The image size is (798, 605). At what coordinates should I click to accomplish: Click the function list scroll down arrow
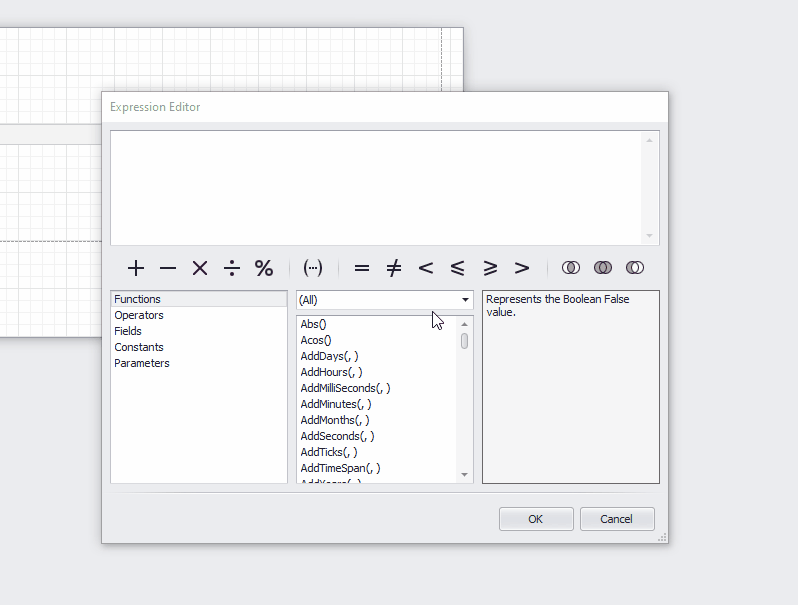(x=464, y=475)
